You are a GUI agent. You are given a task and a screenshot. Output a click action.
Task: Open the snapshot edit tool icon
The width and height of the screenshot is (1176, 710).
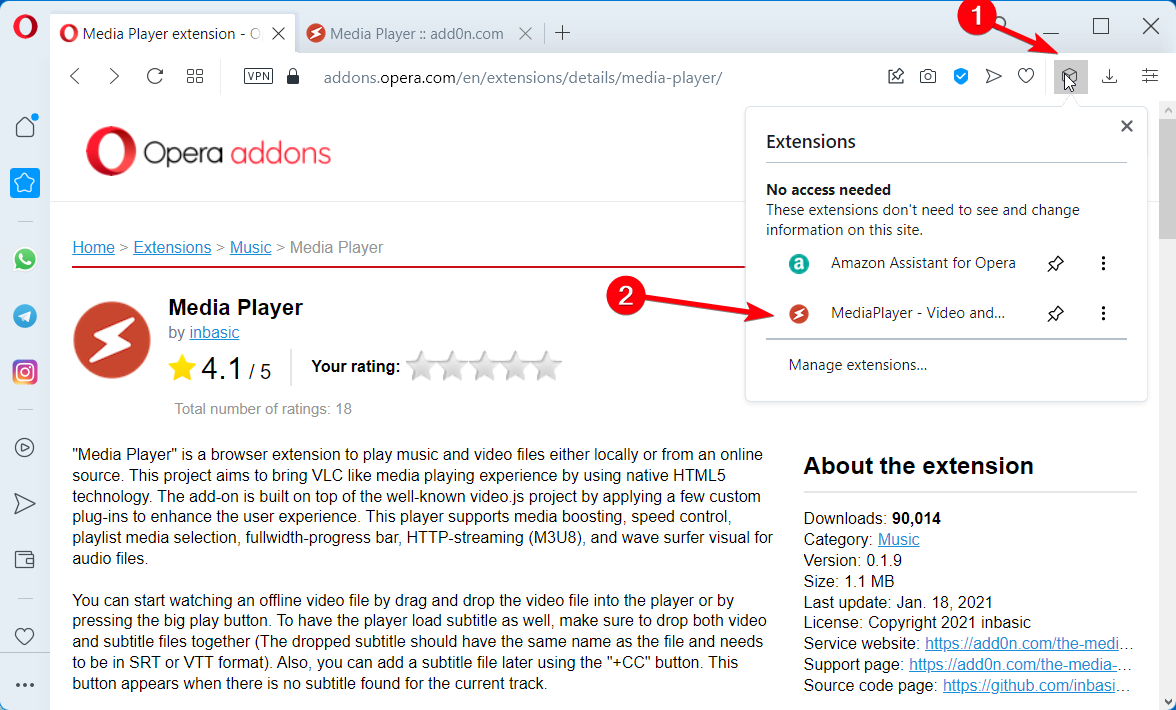pyautogui.click(x=896, y=76)
